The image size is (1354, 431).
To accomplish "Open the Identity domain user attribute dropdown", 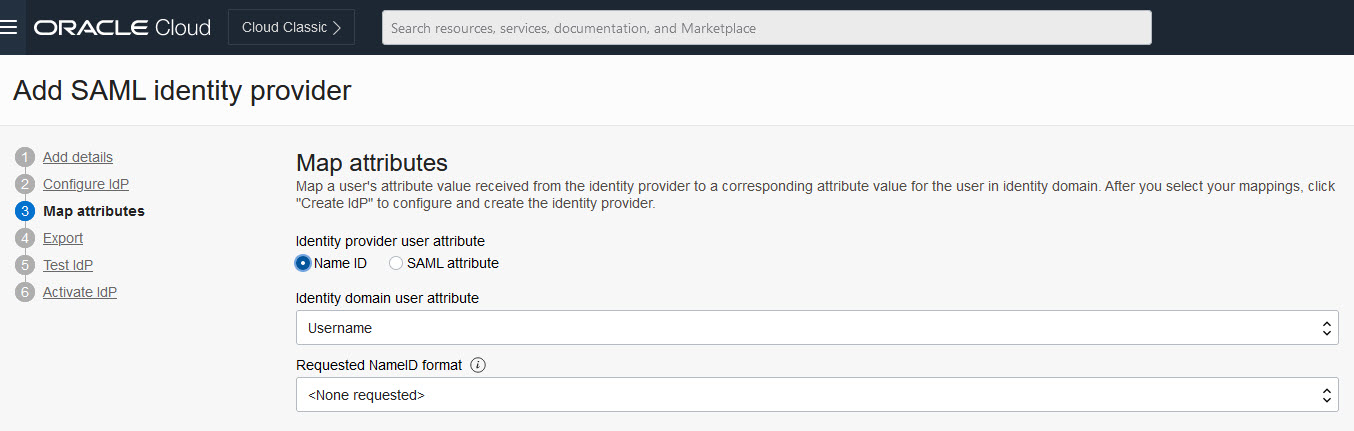I will click(817, 327).
